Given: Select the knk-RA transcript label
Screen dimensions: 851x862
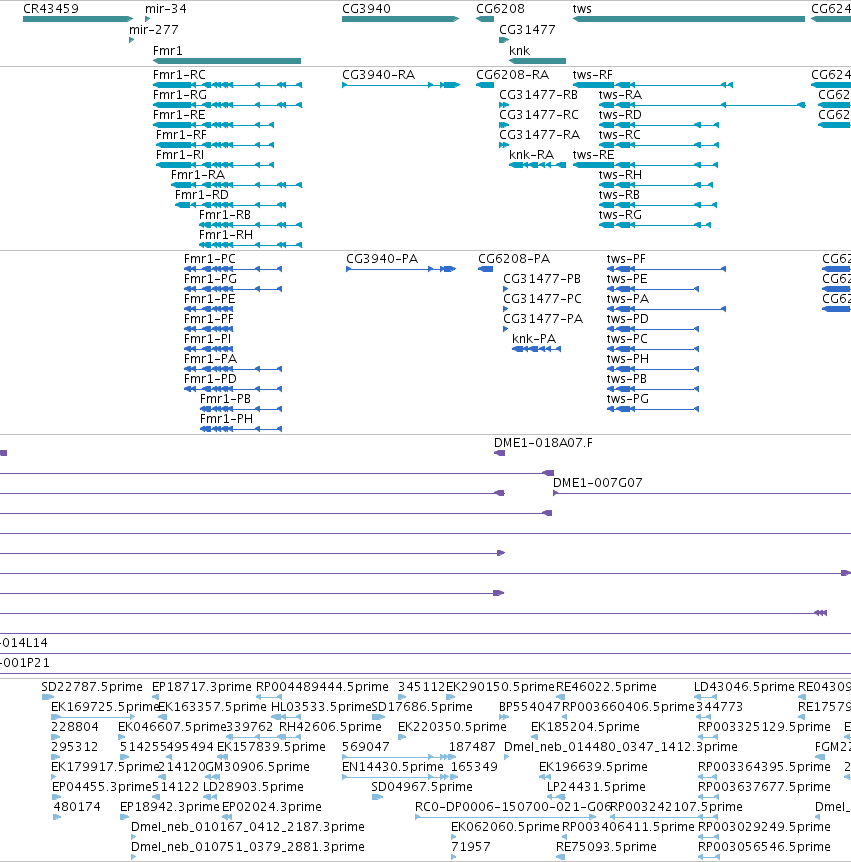Looking at the screenshot, I should pyautogui.click(x=531, y=154).
